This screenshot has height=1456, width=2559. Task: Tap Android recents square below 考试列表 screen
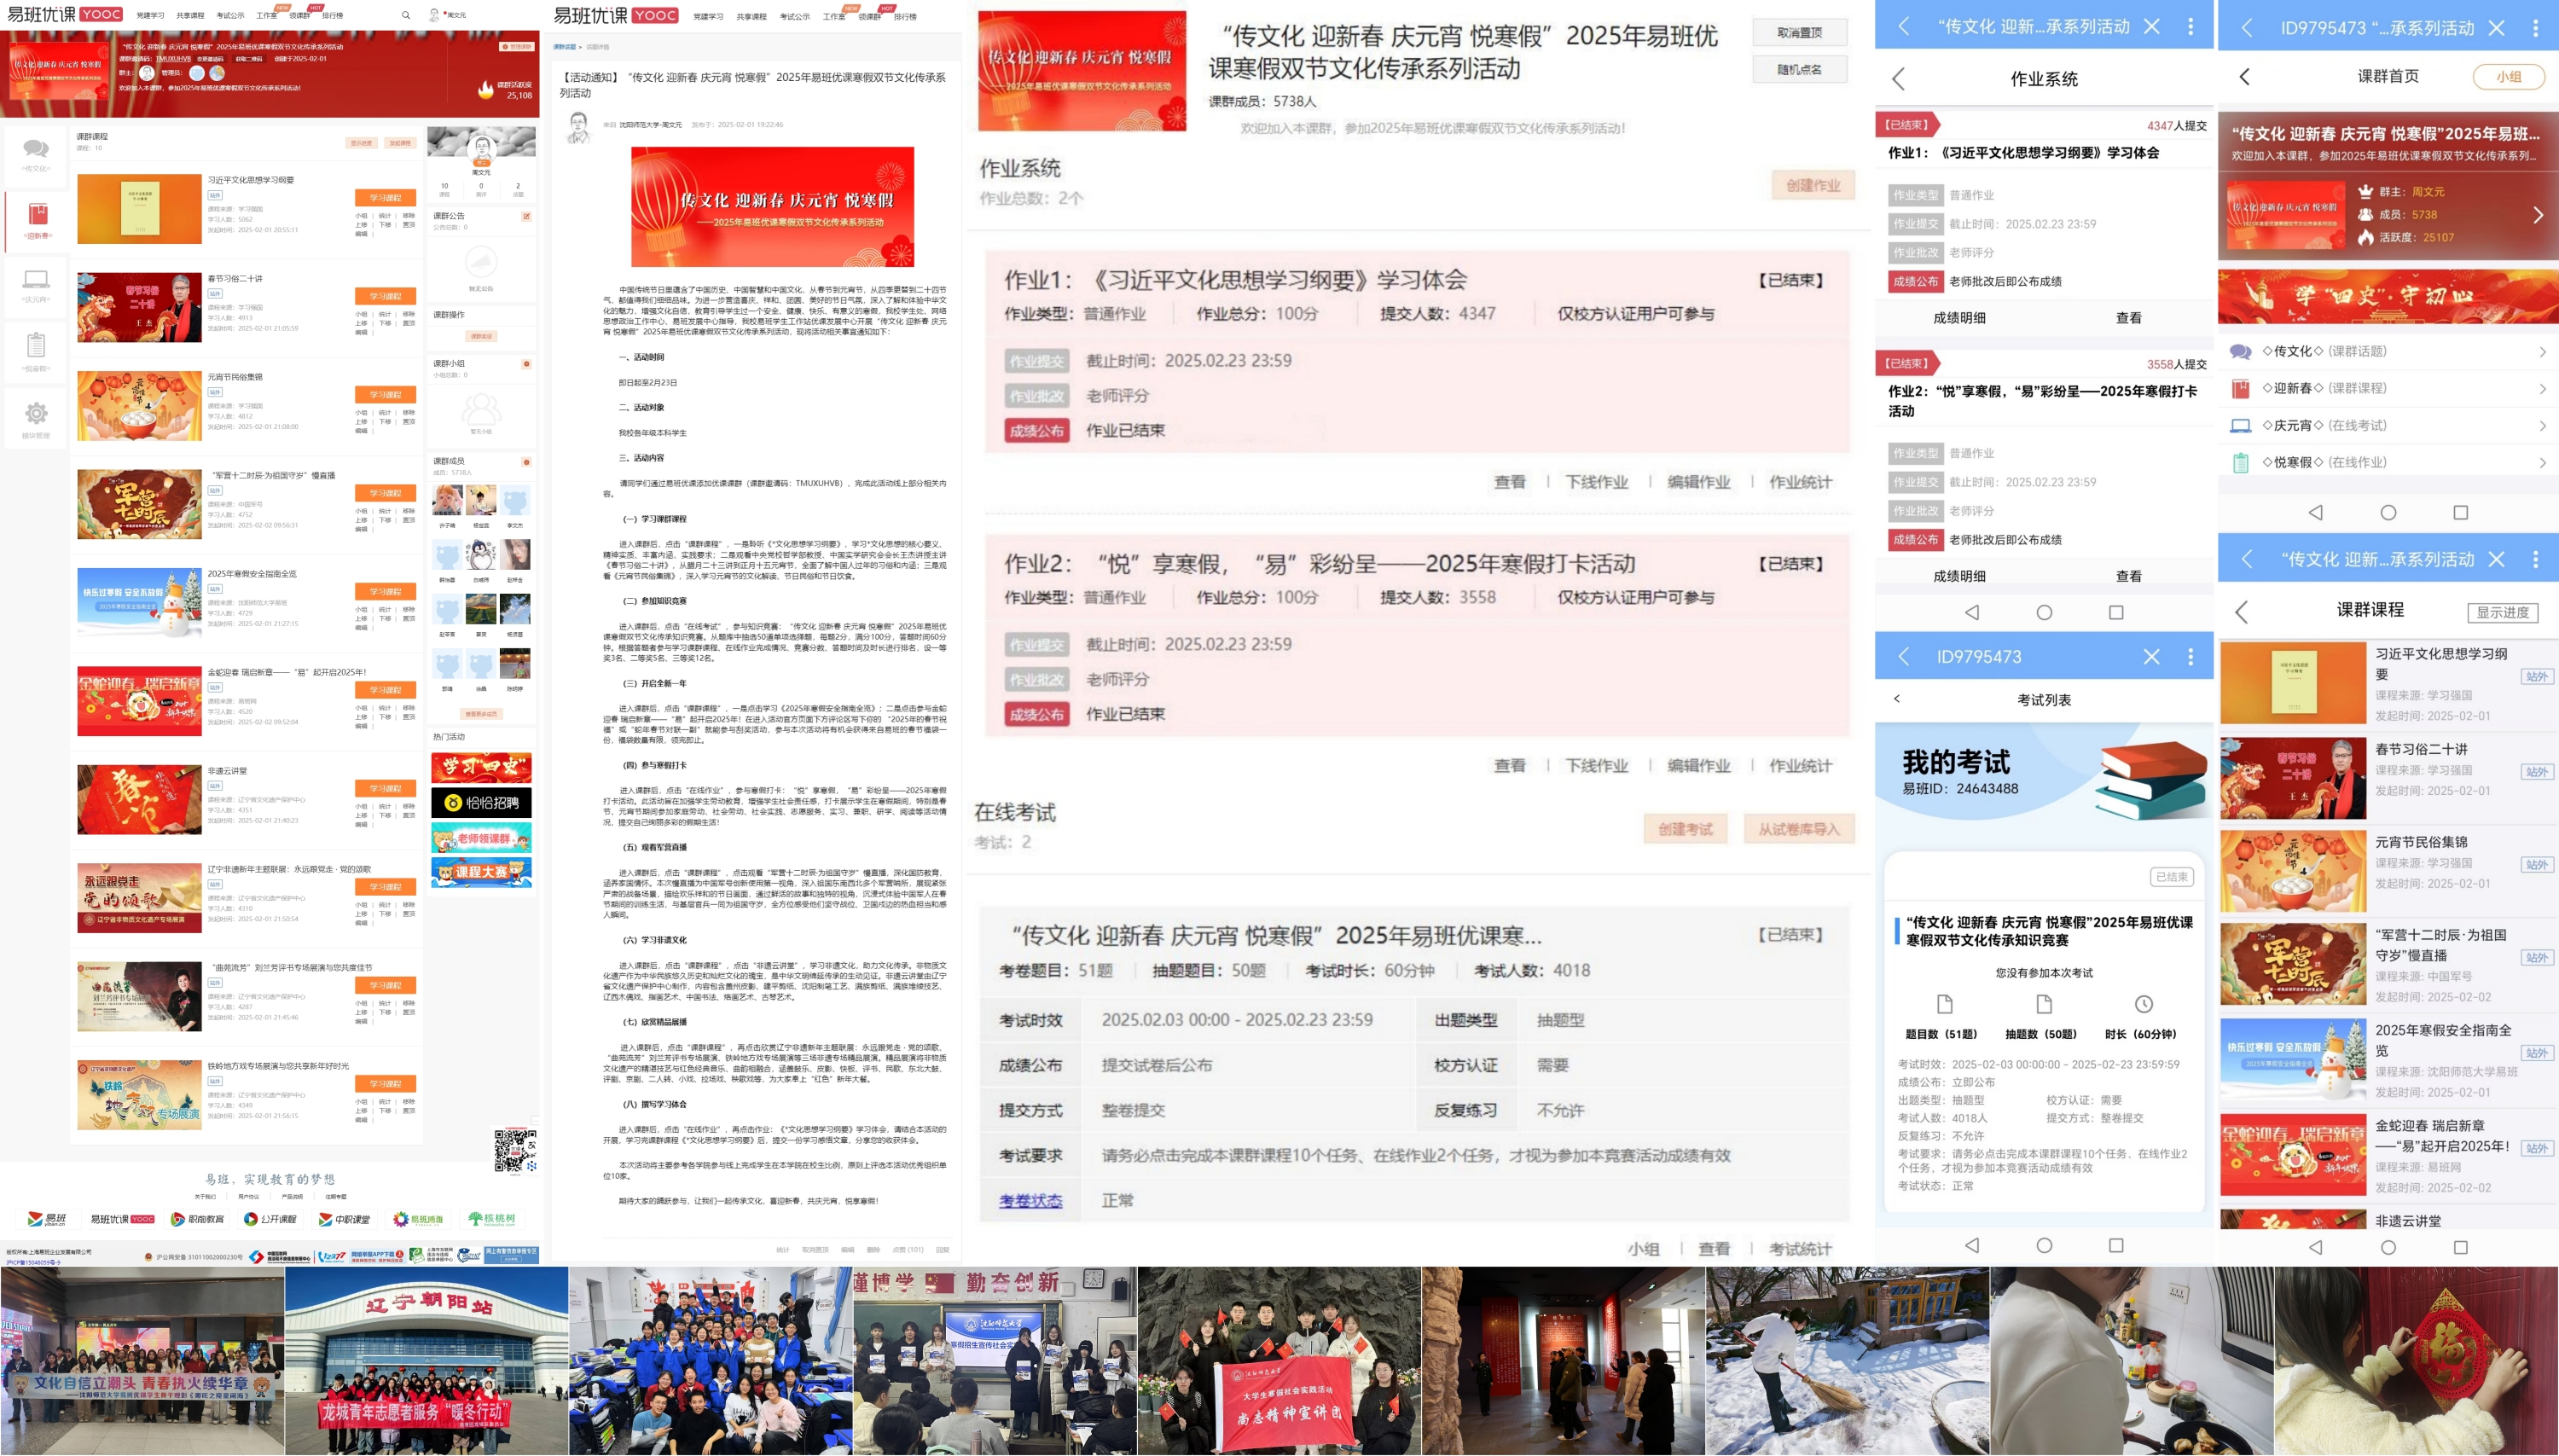(2116, 1245)
